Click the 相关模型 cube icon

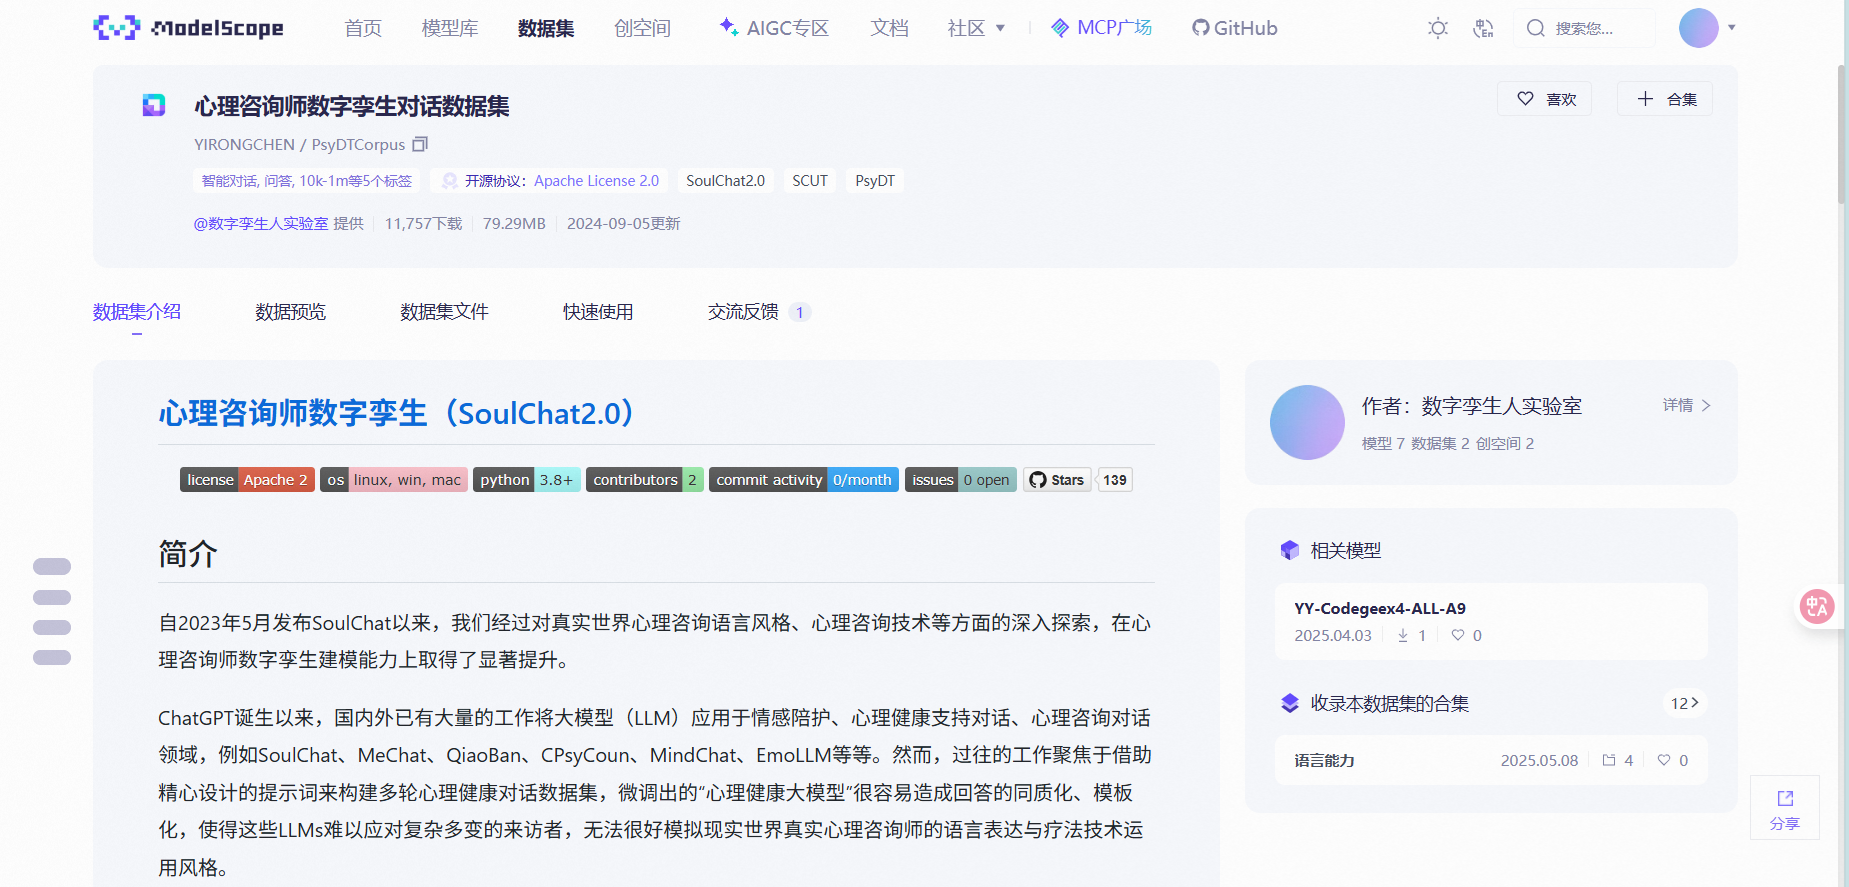[x=1290, y=550]
